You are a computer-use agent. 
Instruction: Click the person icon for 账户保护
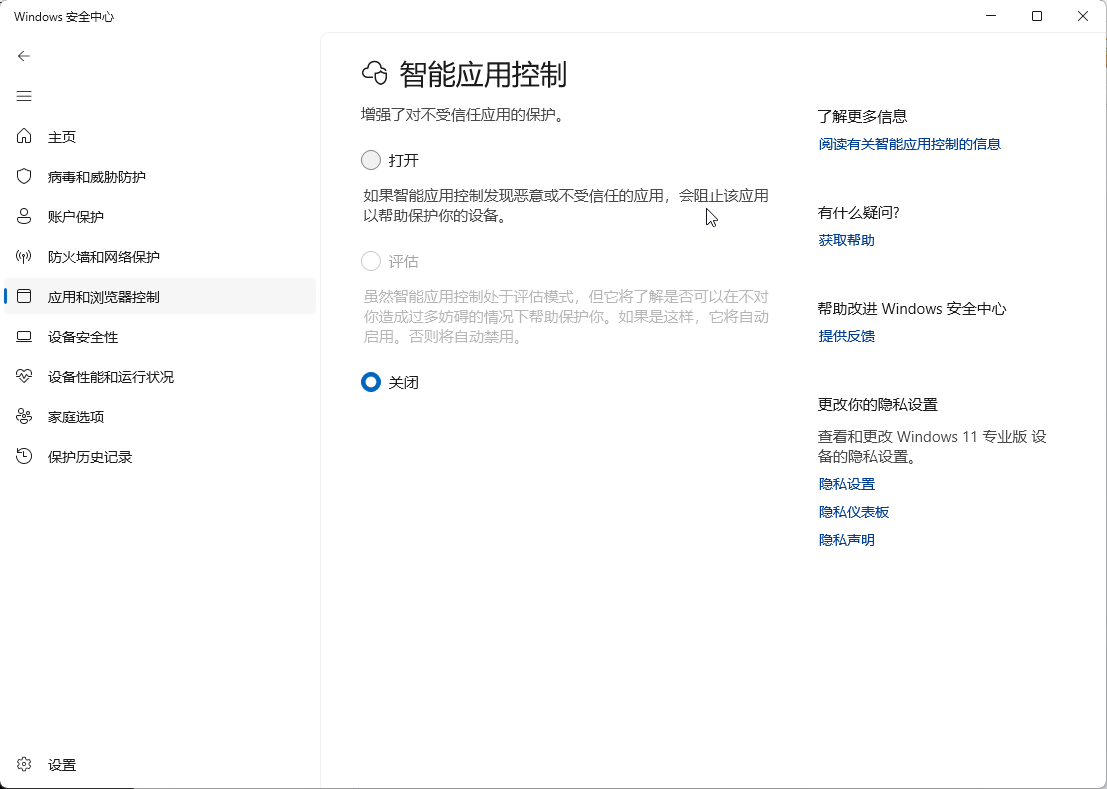pyautogui.click(x=24, y=217)
